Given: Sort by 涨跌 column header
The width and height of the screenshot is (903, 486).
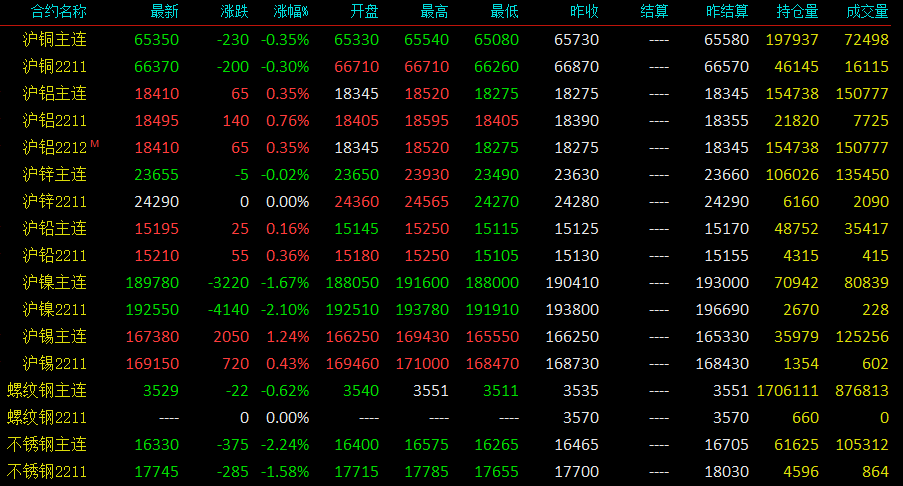Looking at the screenshot, I should (x=234, y=12).
